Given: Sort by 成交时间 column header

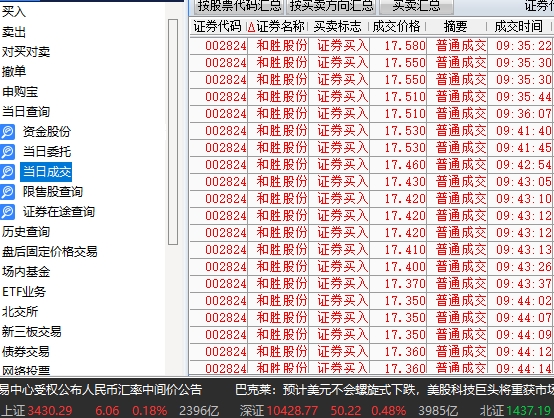Looking at the screenshot, I should (518, 27).
